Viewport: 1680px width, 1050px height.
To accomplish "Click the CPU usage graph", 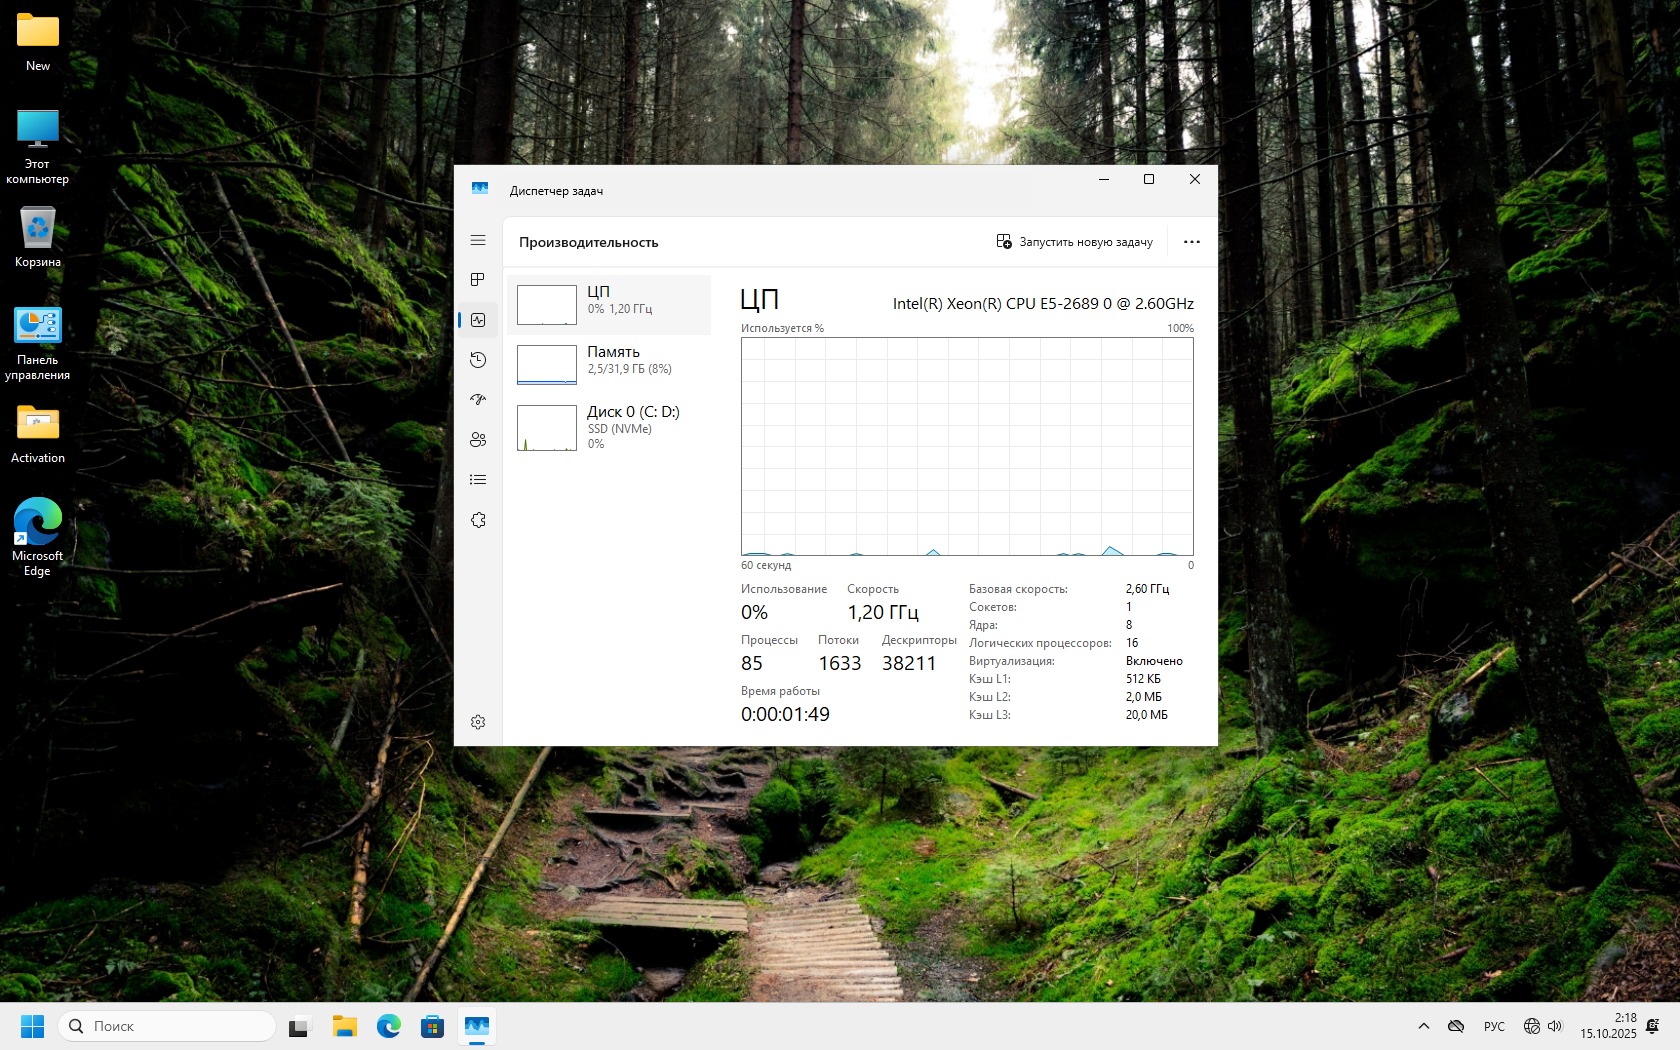I will [966, 446].
